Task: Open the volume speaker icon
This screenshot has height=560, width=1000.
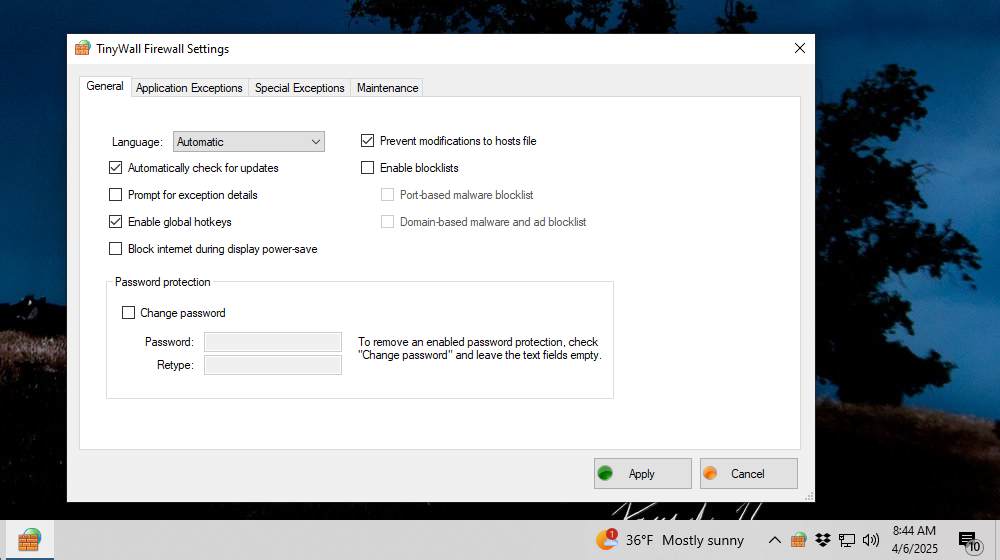Action: tap(871, 540)
